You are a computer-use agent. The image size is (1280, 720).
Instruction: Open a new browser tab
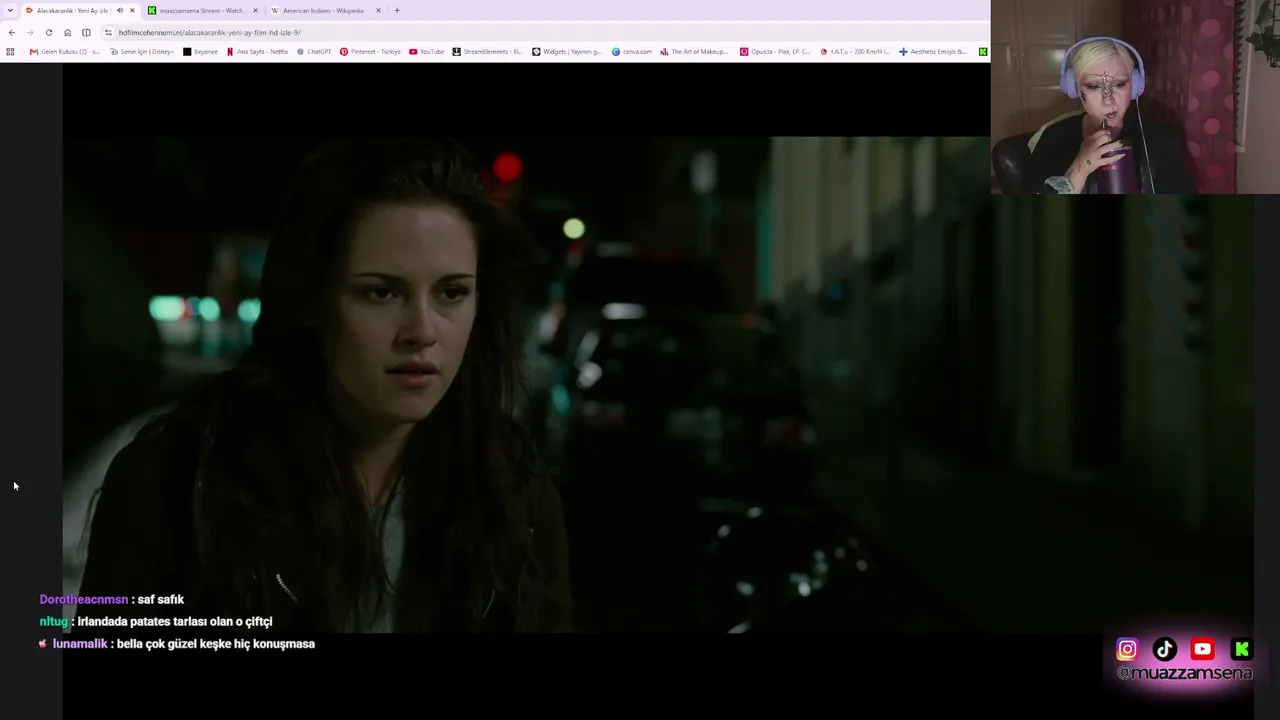(397, 10)
